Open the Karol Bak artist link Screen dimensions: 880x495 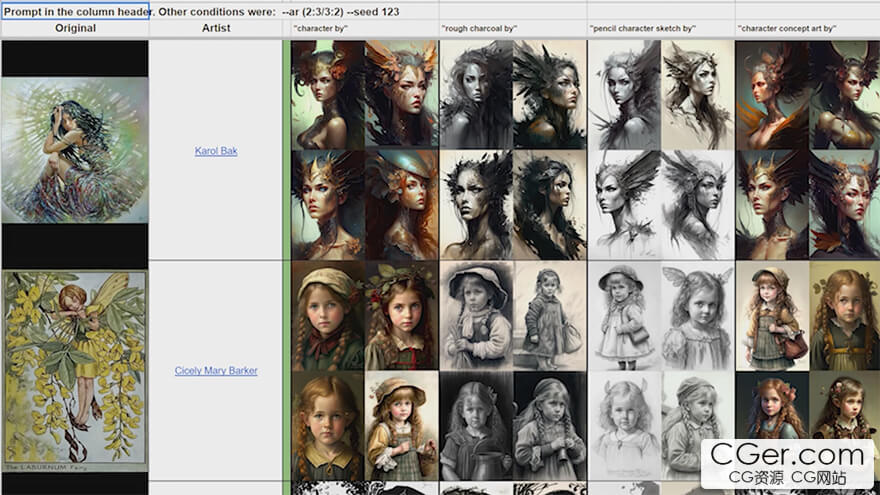216,151
